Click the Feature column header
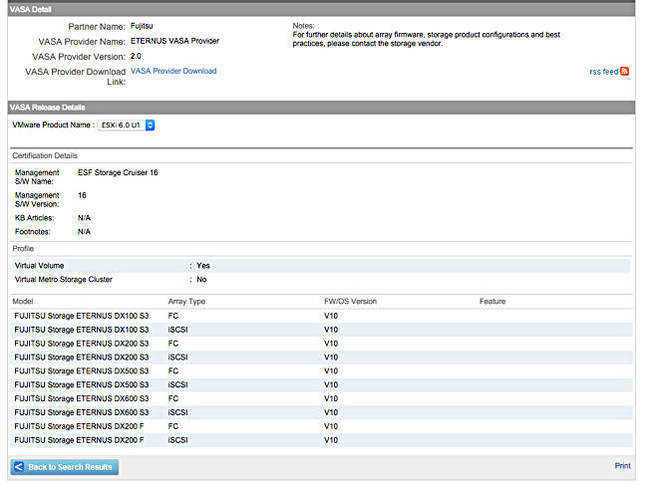The height and width of the screenshot is (485, 648). (492, 301)
